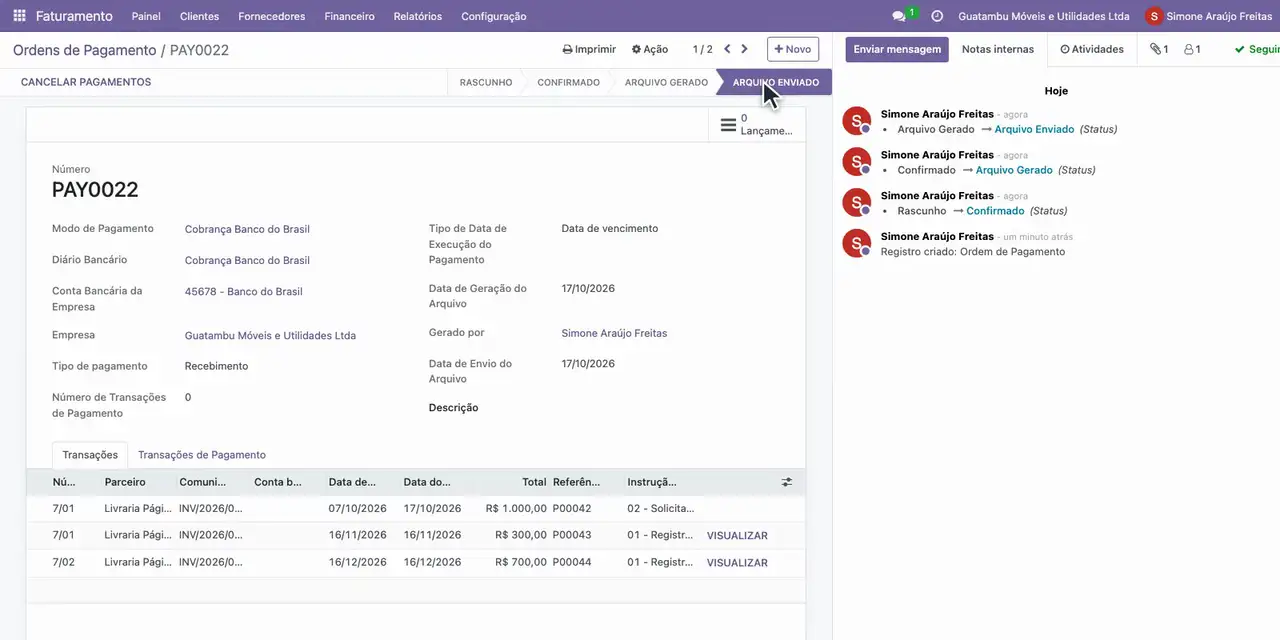The width and height of the screenshot is (1280, 640).
Task: Open the Ação actions dropdown
Action: tap(650, 49)
